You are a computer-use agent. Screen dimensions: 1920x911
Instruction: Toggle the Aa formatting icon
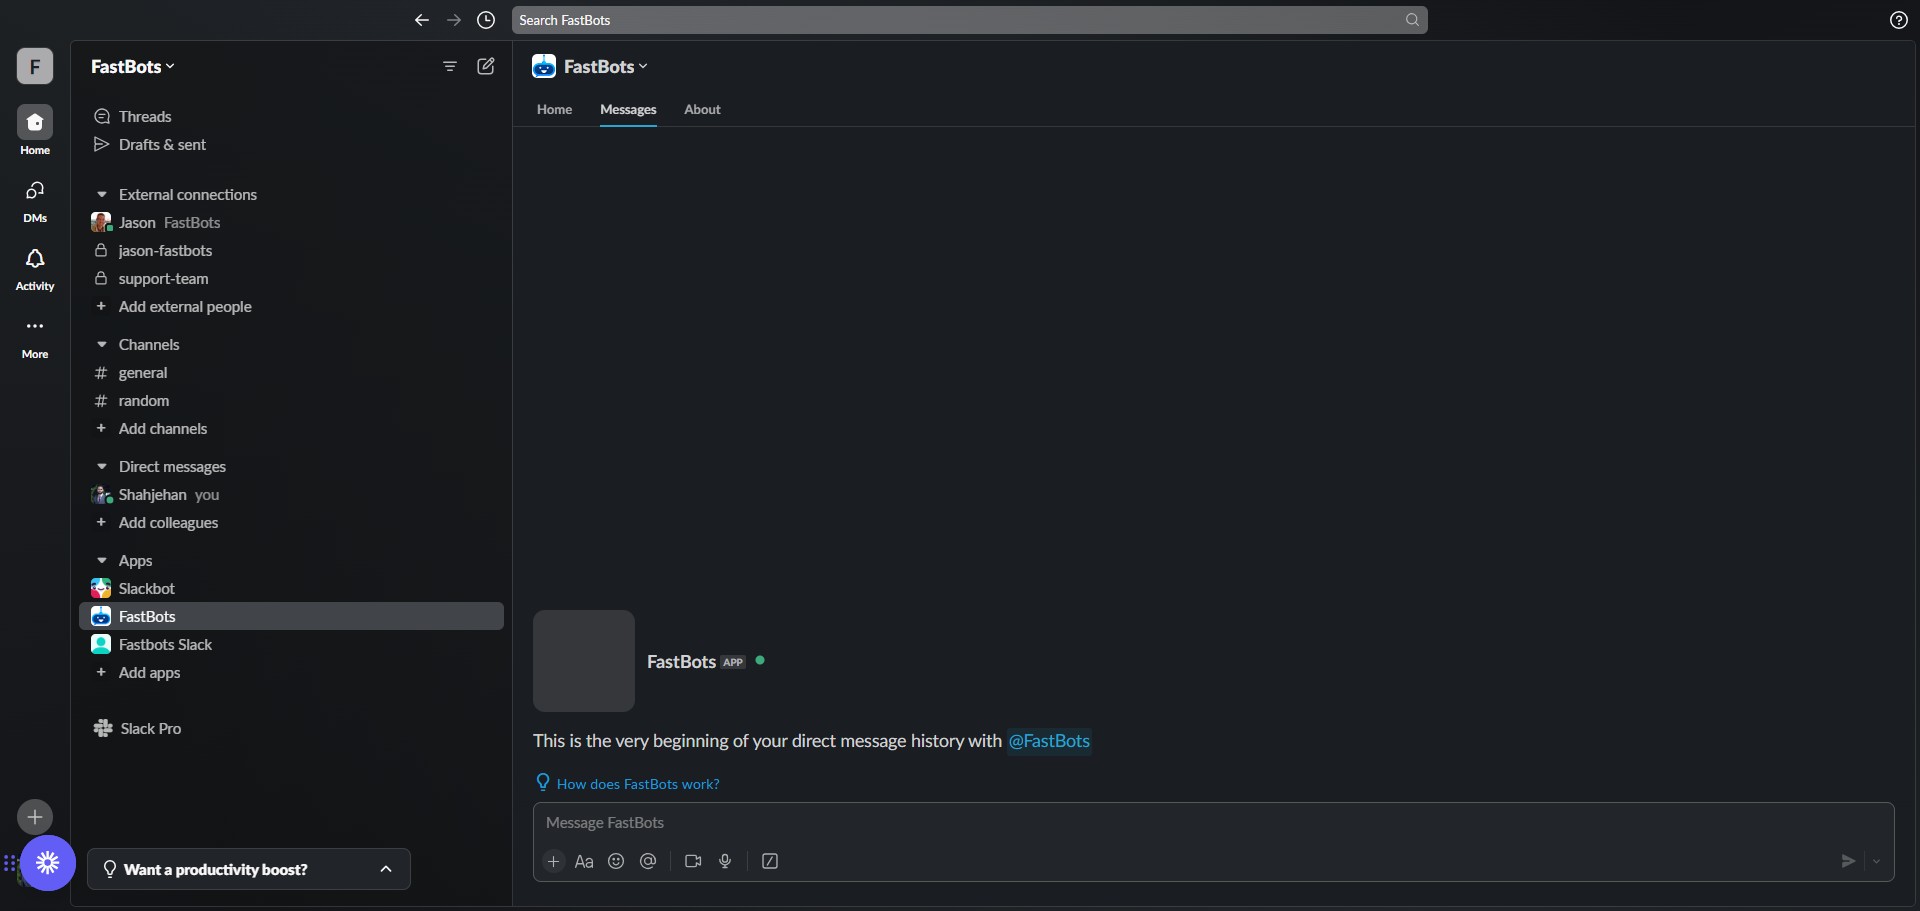pos(584,861)
